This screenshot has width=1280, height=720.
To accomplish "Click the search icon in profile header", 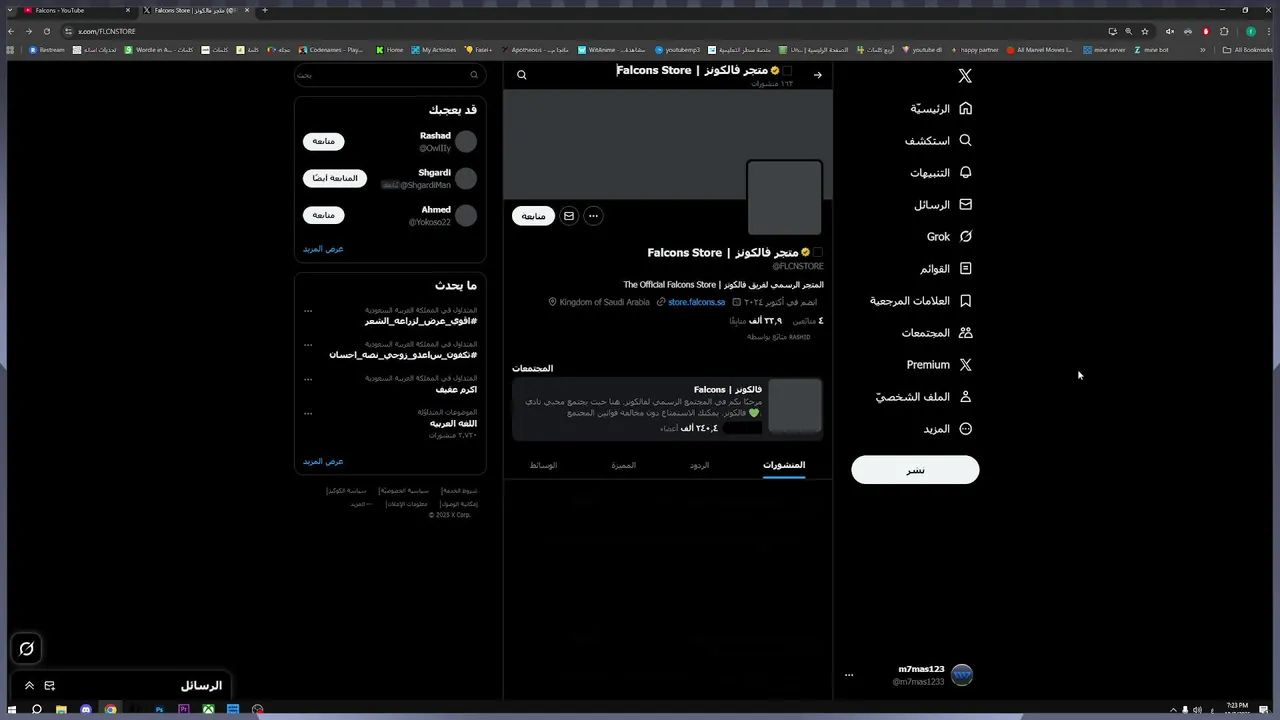I will [x=521, y=75].
